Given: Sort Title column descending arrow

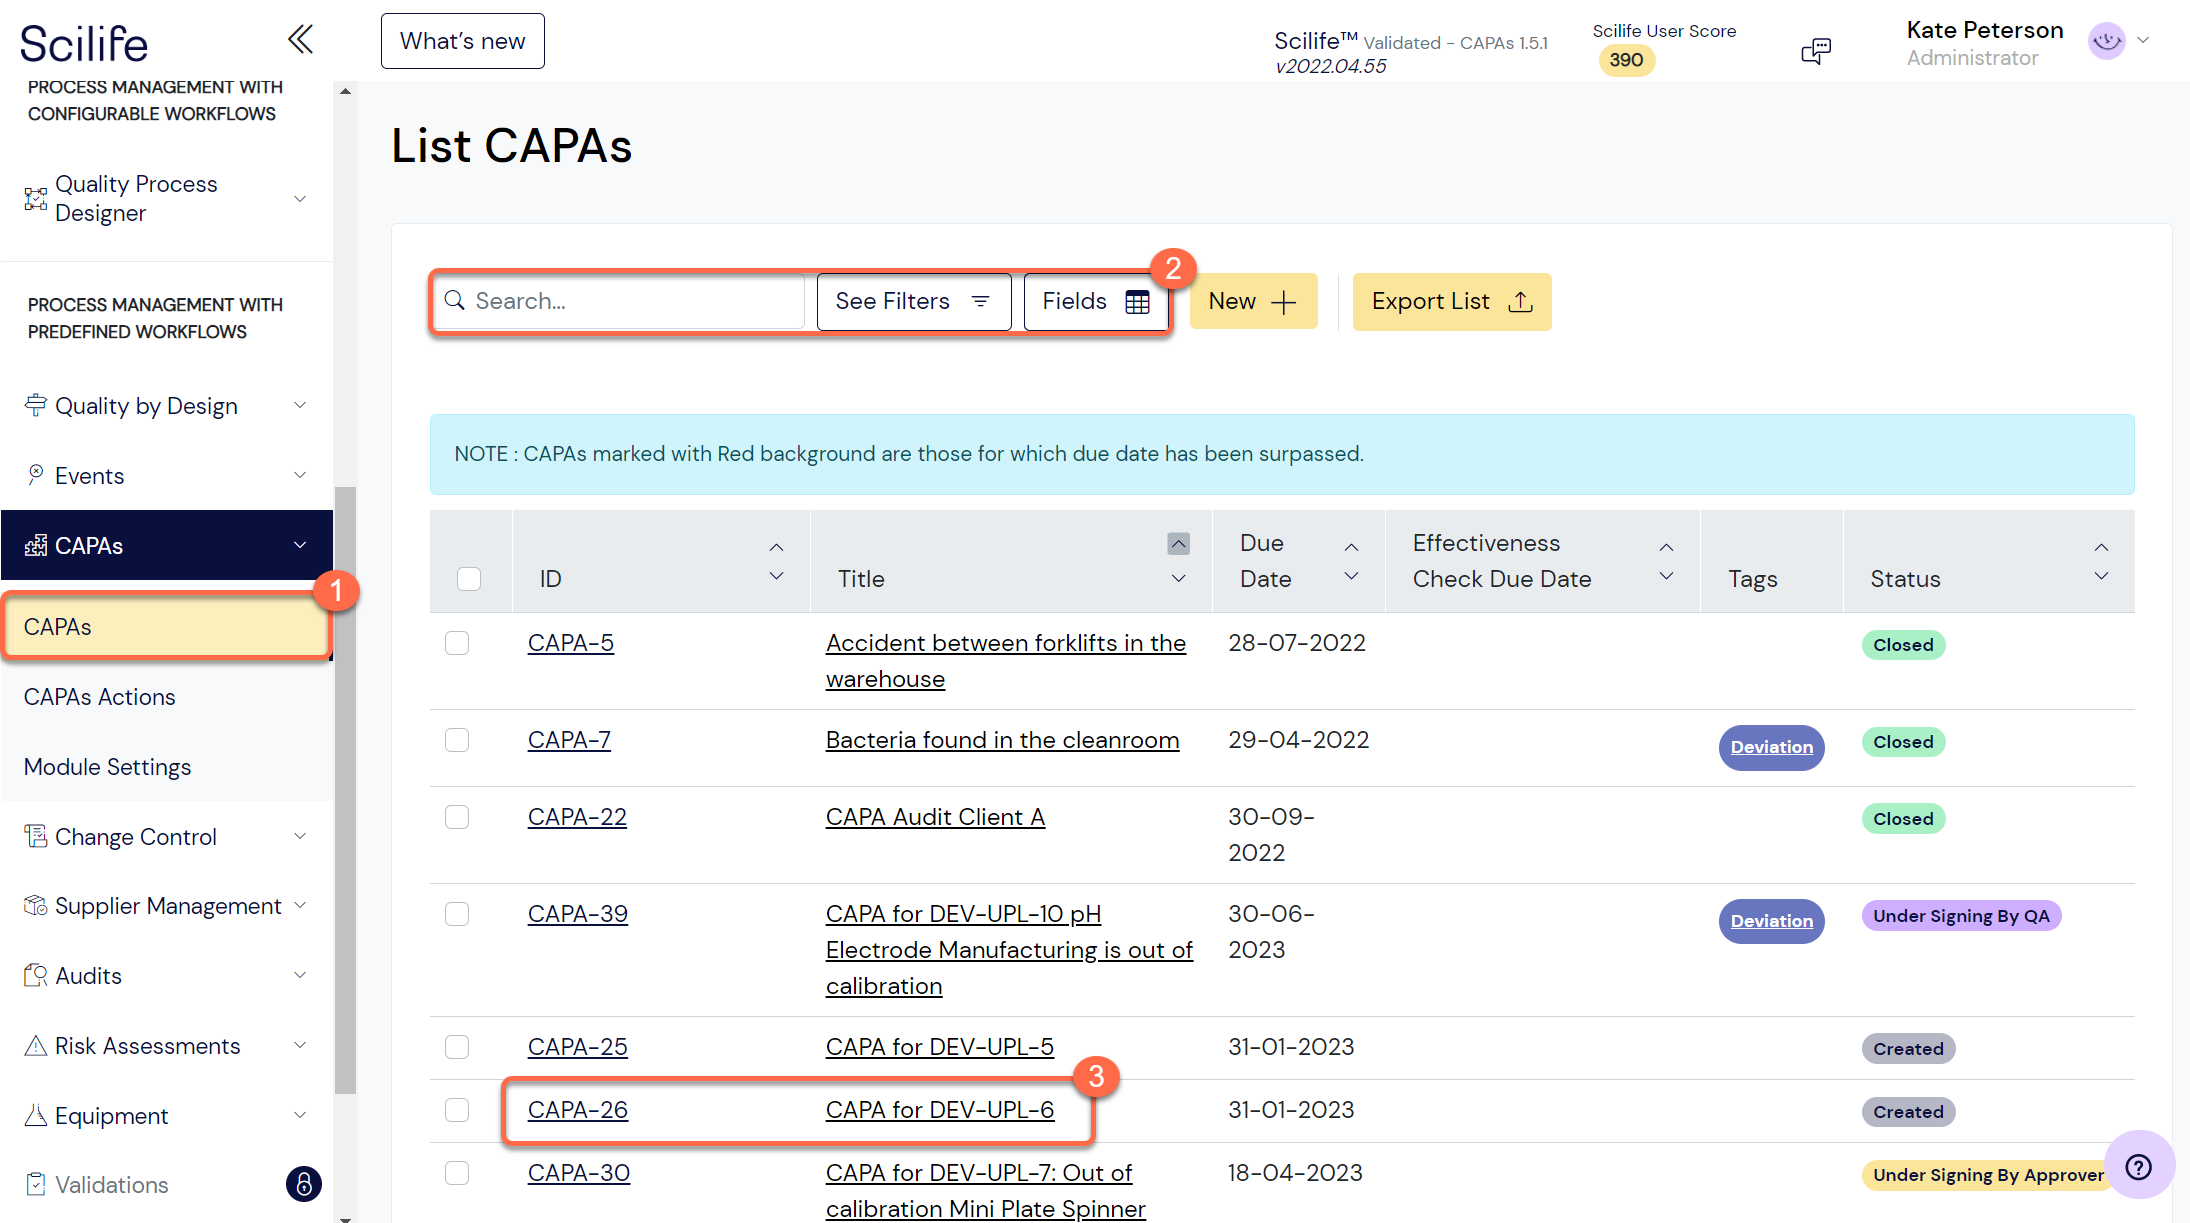Looking at the screenshot, I should pos(1179,578).
